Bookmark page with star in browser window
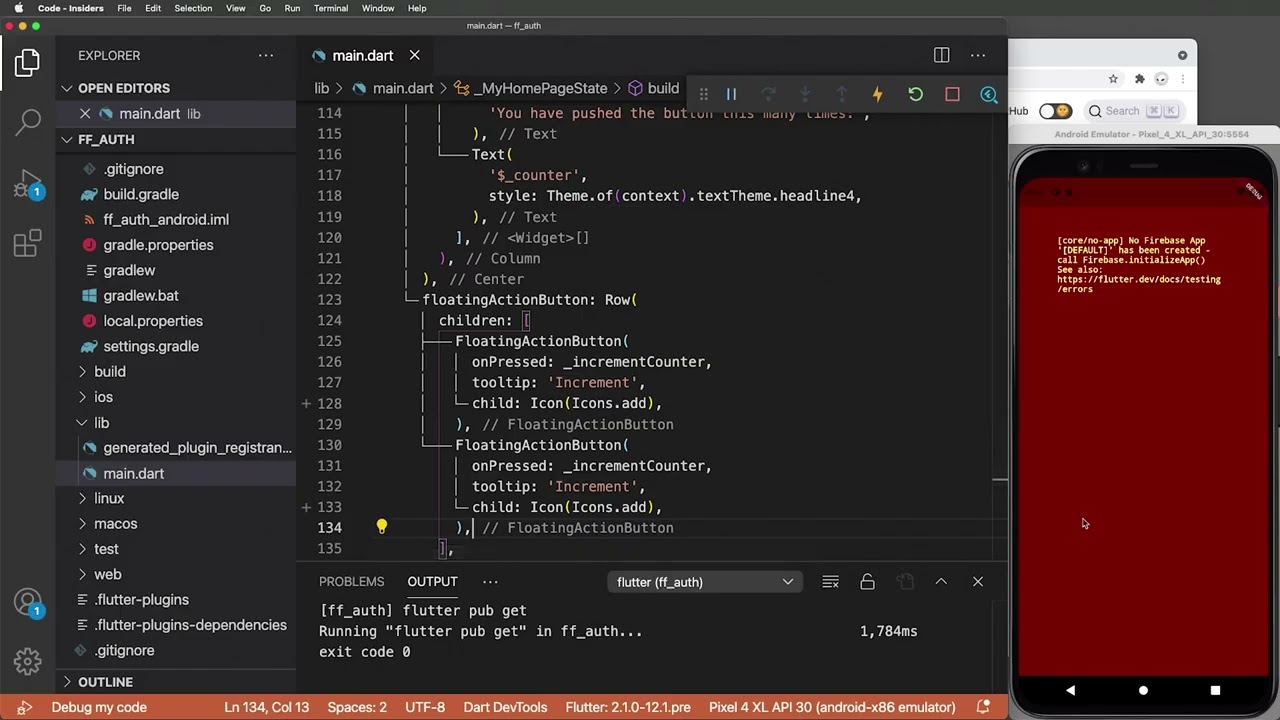This screenshot has height=720, width=1280. [x=1113, y=79]
